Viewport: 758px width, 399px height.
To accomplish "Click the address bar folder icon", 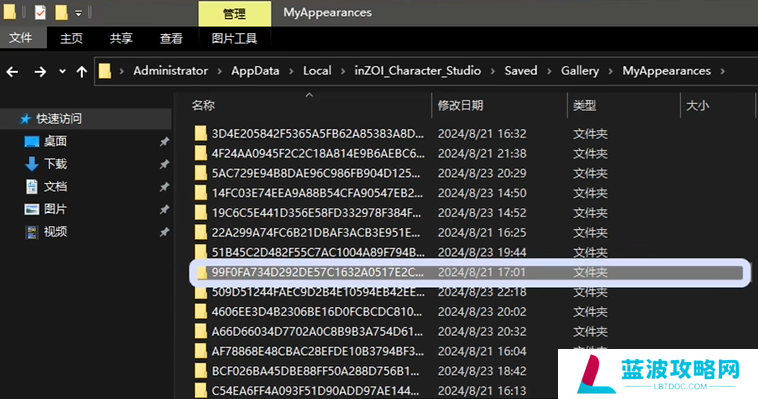I will 105,71.
